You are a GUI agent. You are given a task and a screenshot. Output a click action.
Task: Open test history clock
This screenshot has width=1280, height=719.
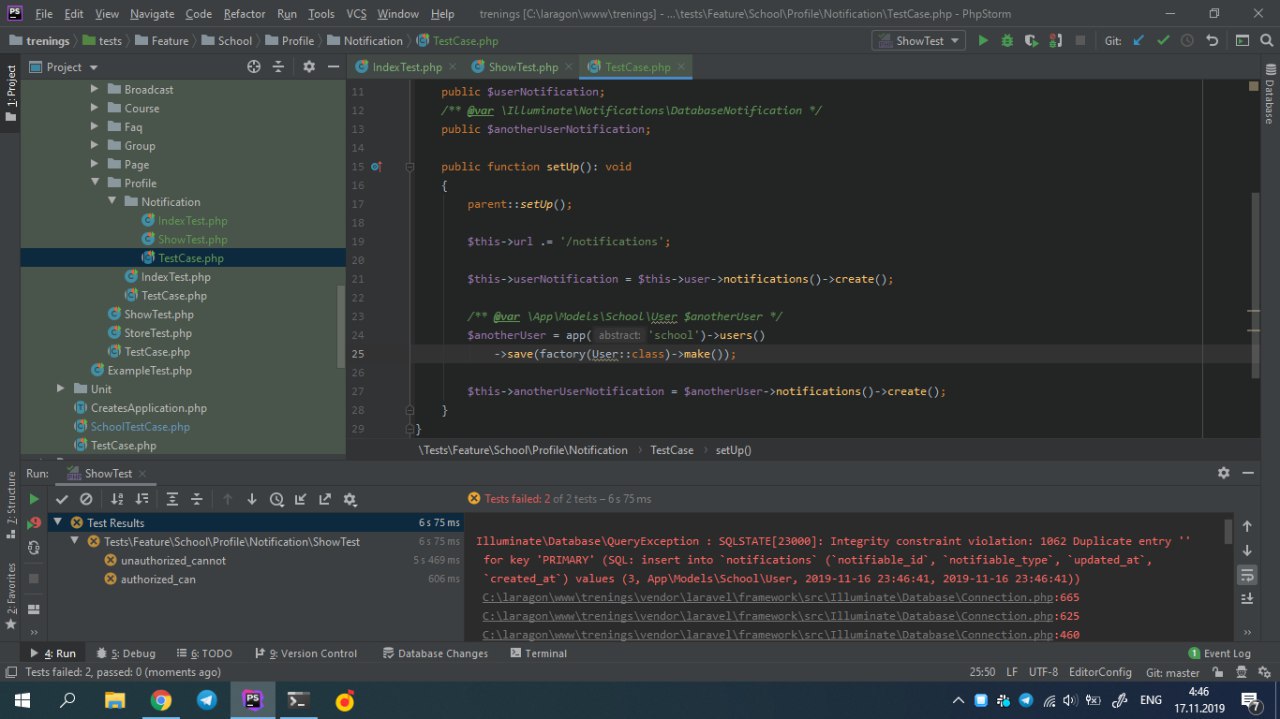[276, 499]
